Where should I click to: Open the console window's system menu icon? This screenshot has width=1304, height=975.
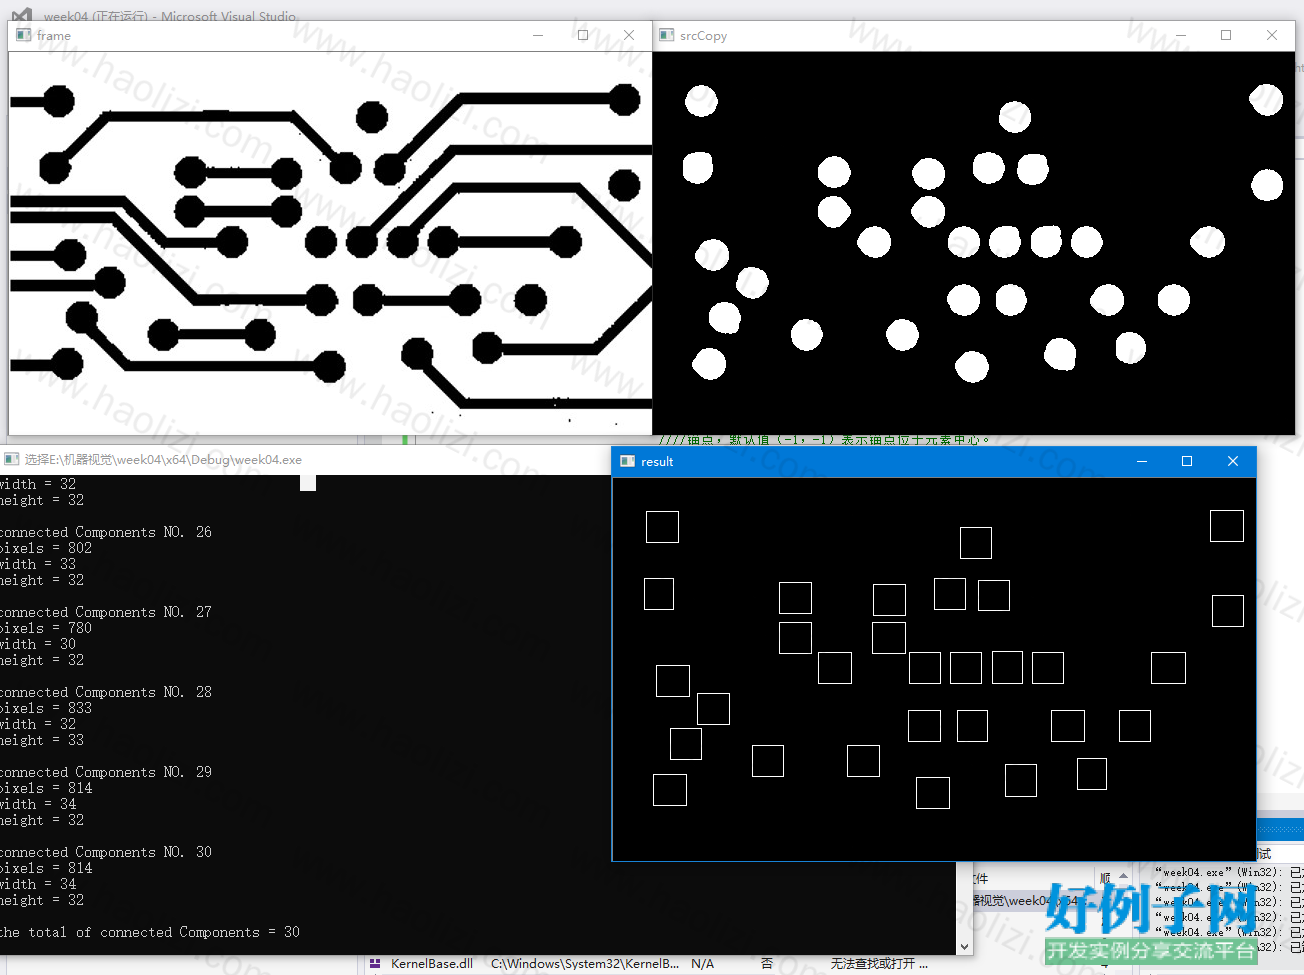[x=12, y=459]
